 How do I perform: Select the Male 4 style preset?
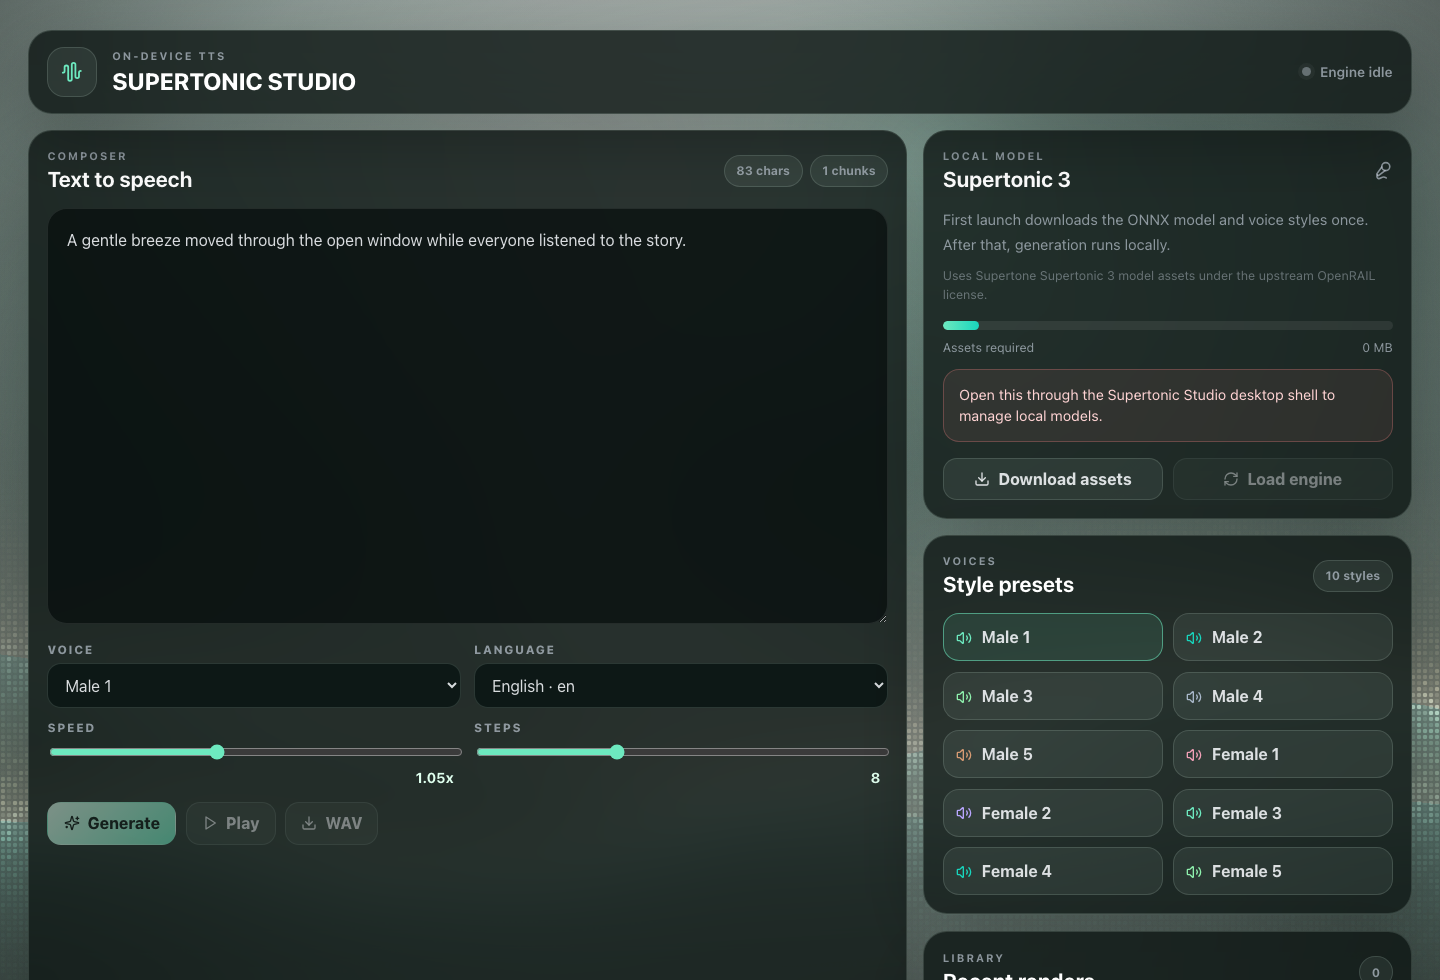[1283, 696]
